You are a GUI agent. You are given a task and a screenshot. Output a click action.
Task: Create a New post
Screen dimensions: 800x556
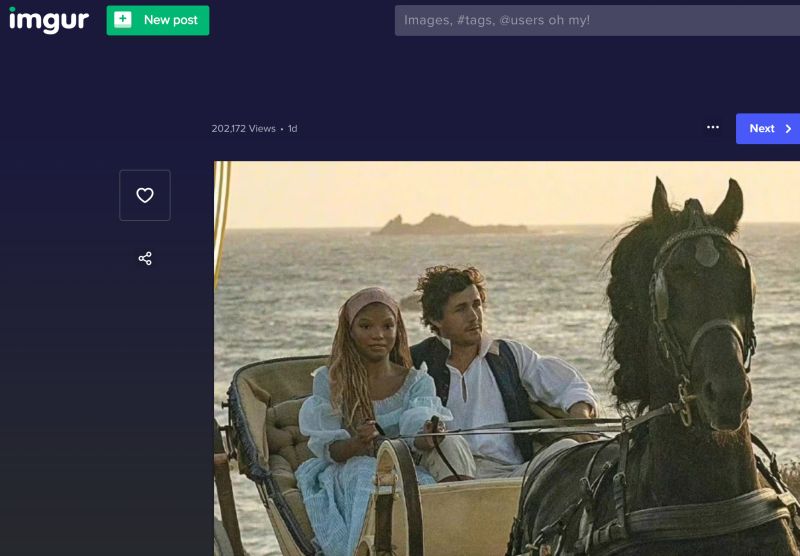tap(158, 20)
